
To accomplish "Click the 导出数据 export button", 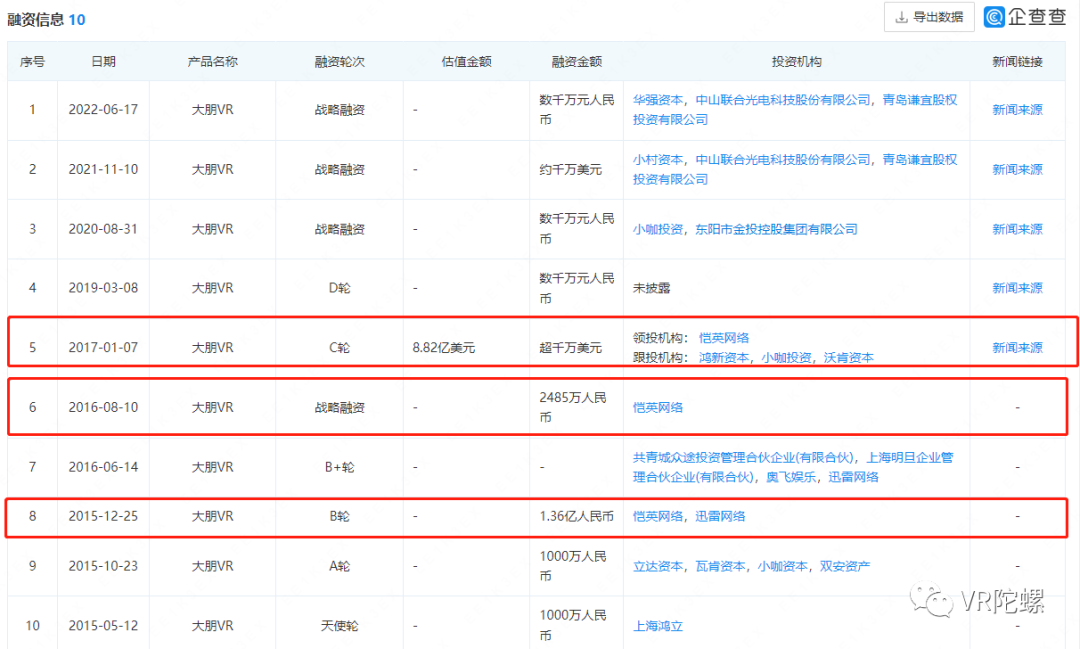I will [x=929, y=17].
